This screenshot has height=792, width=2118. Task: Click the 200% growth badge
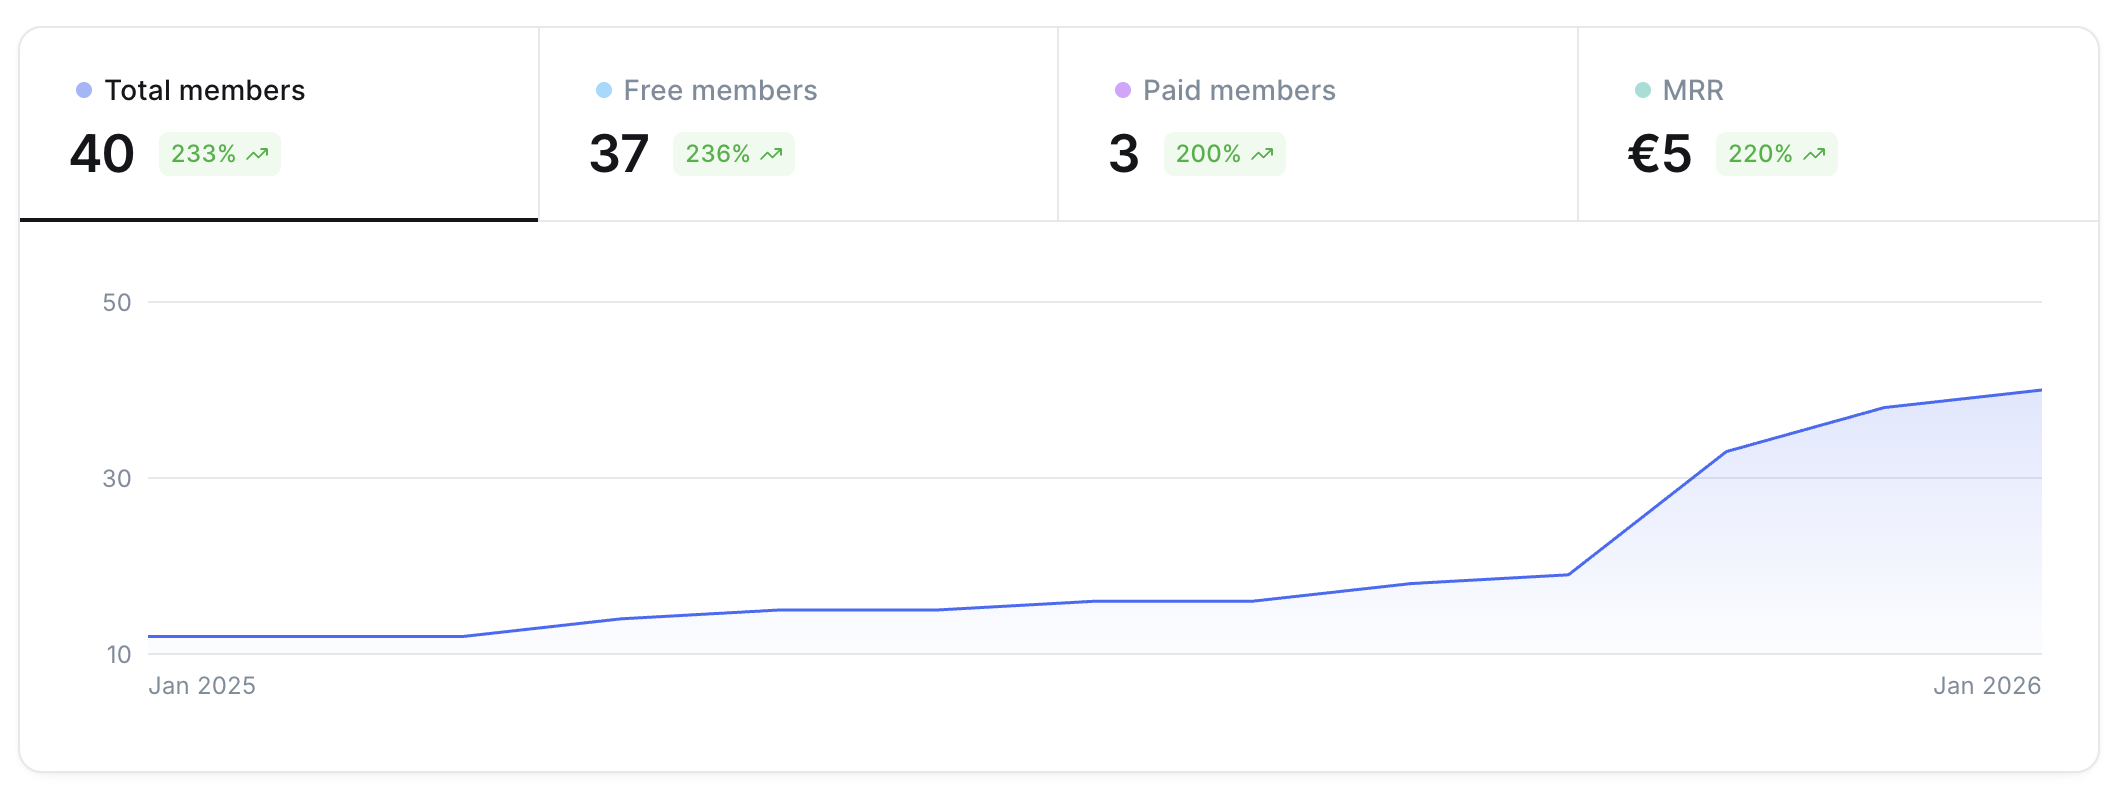pos(1225,154)
